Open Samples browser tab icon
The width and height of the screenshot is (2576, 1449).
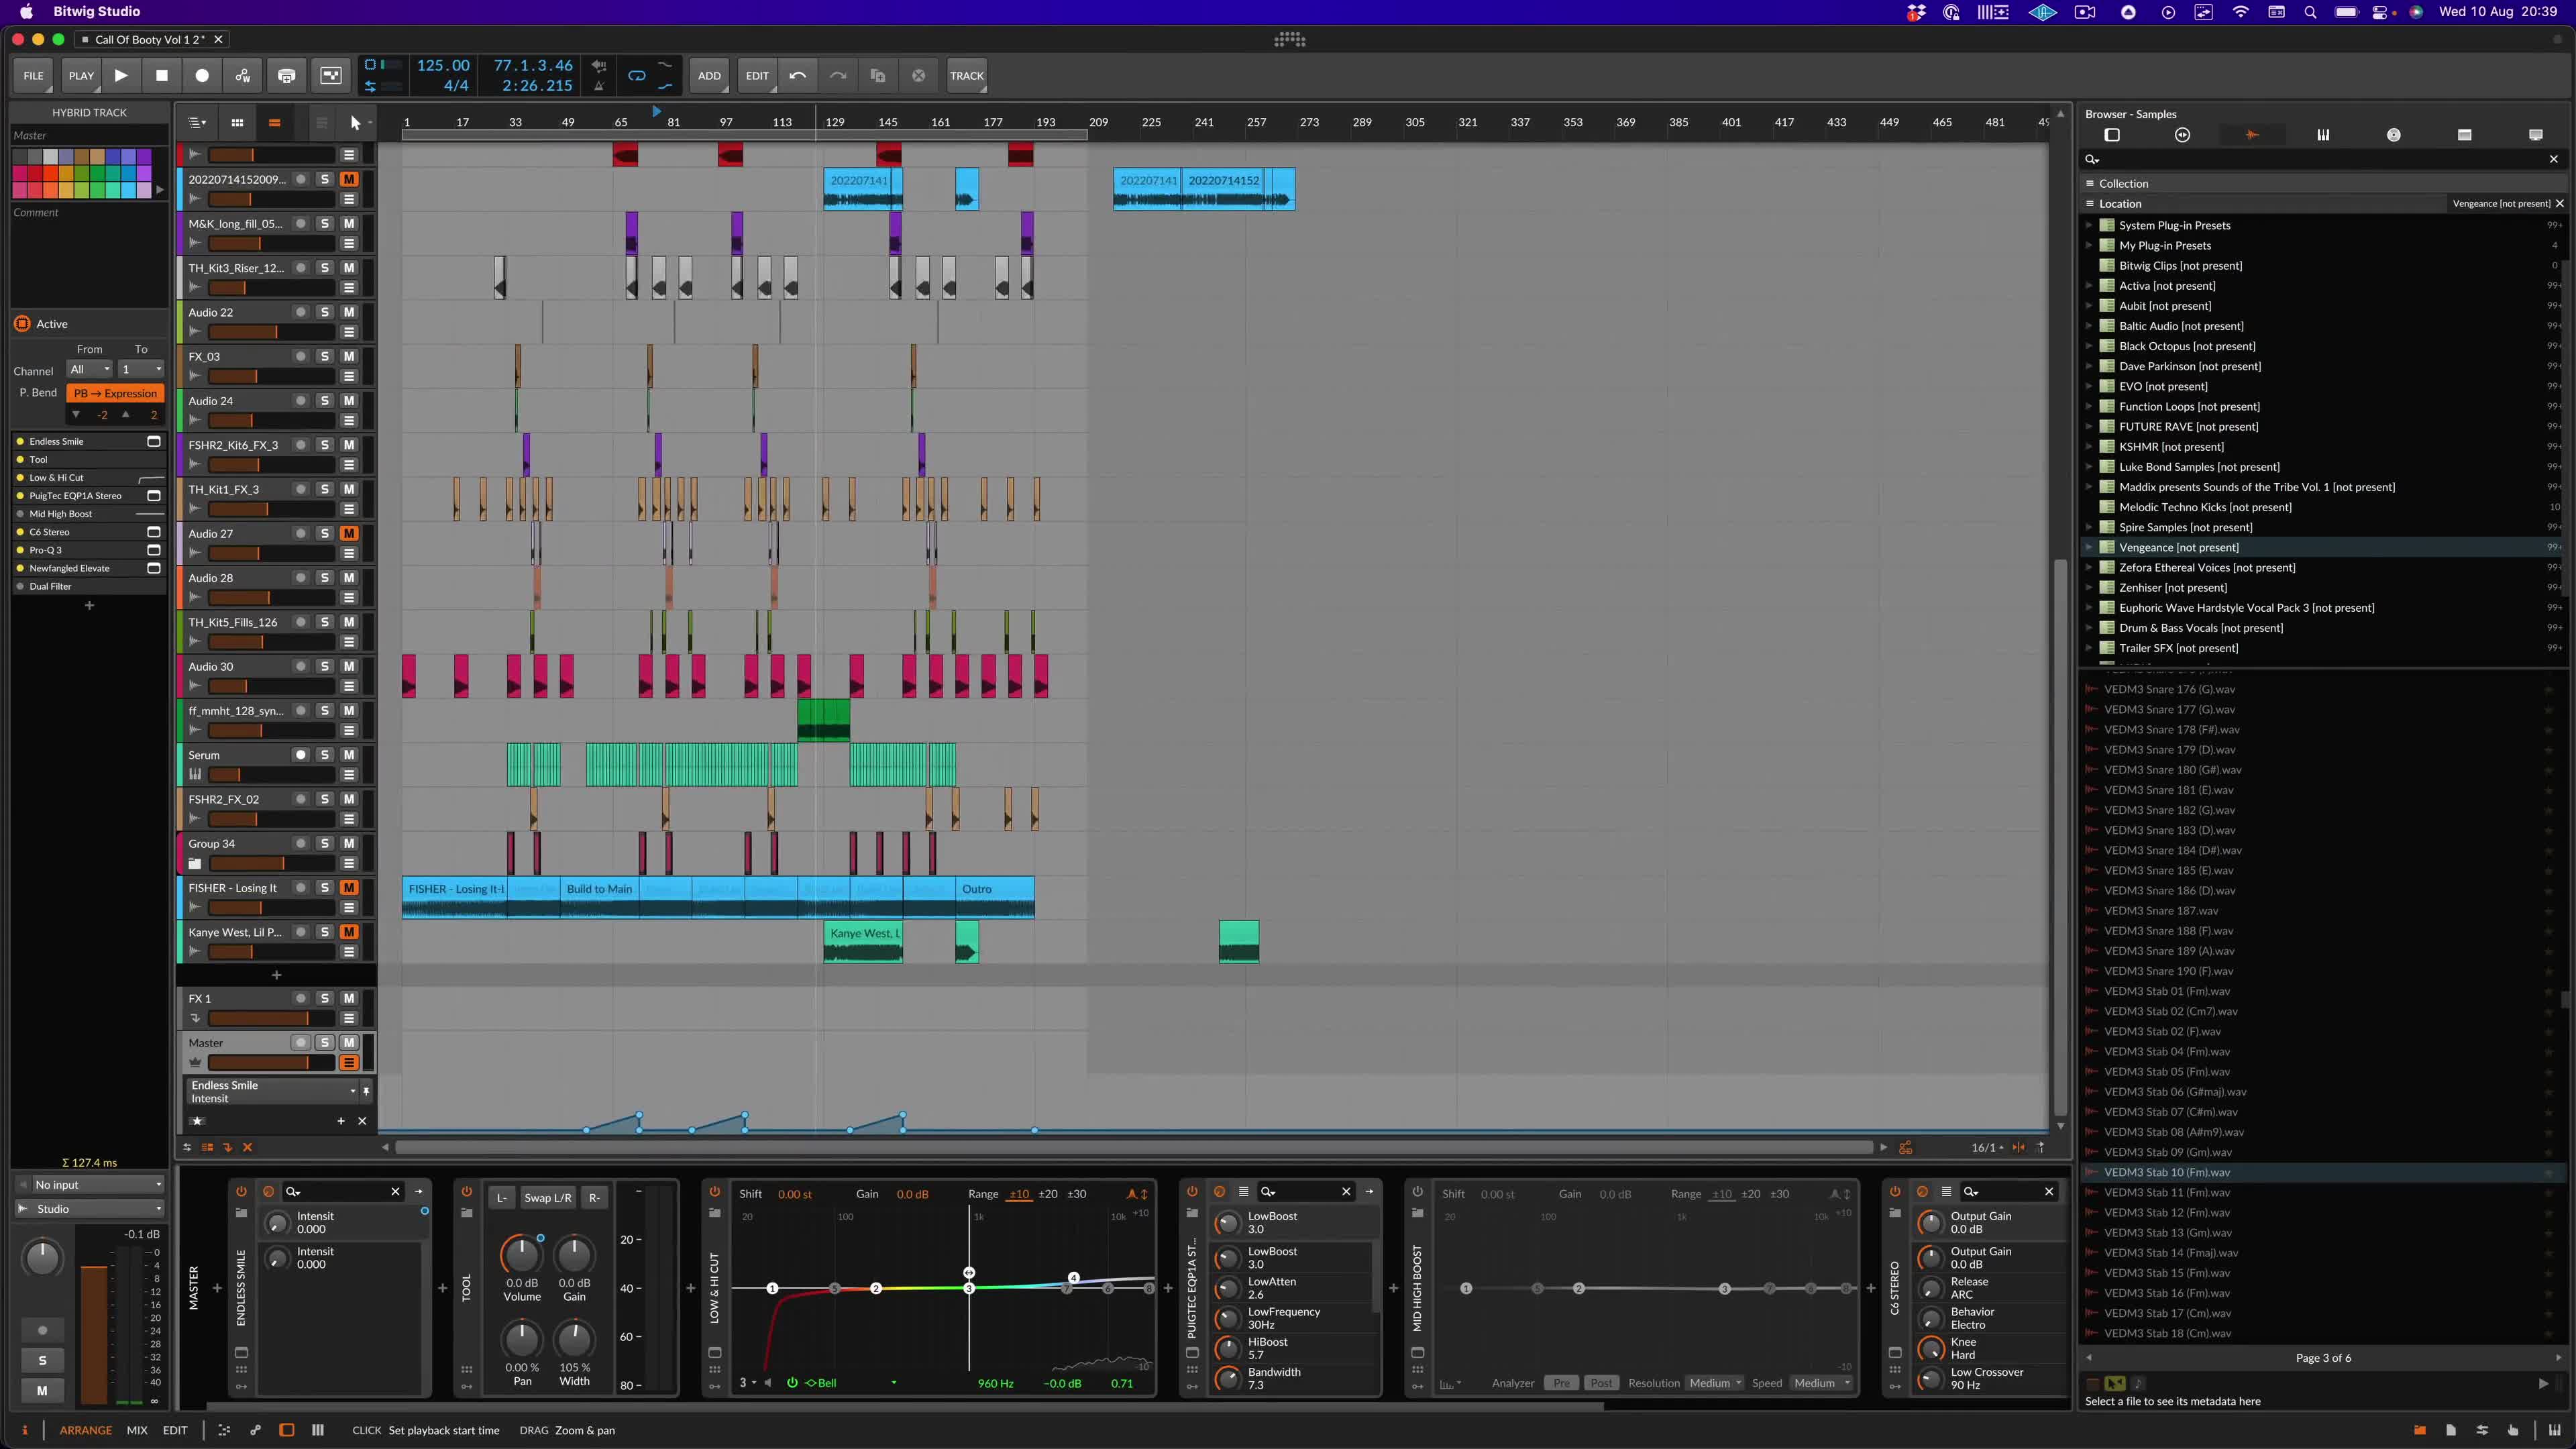click(x=2252, y=135)
